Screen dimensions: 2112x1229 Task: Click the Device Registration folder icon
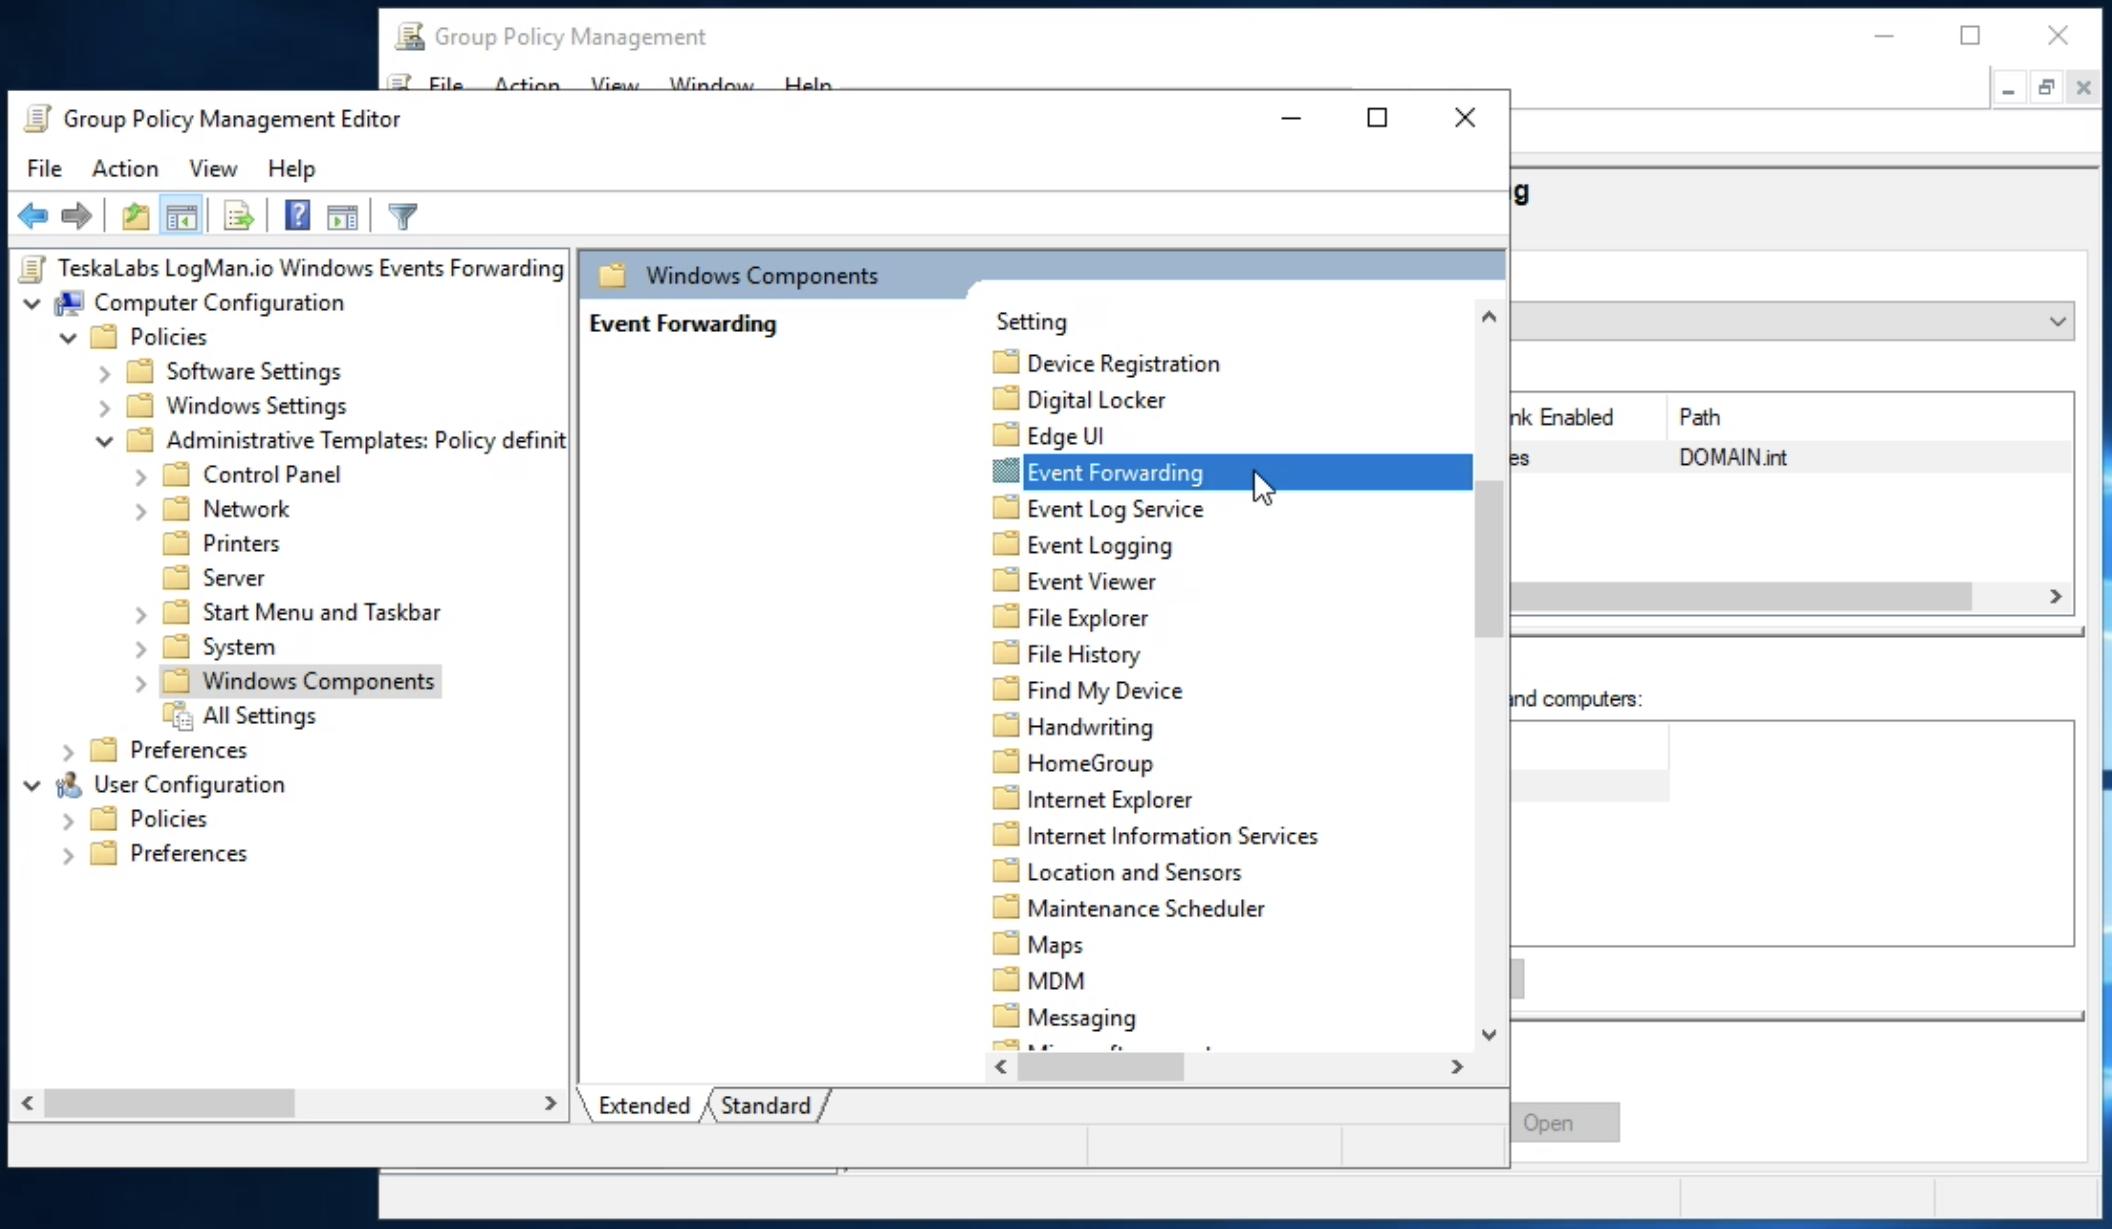point(1005,362)
